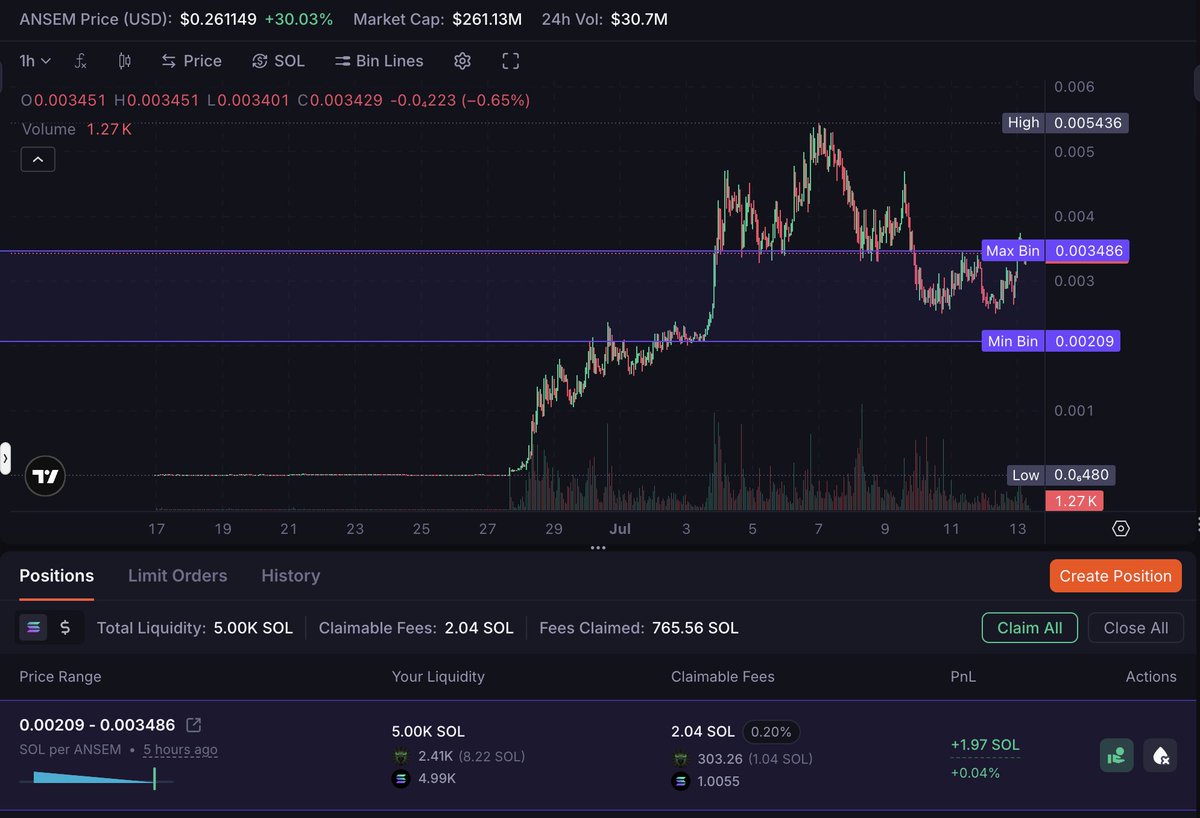
Task: Click the chart time-axis settings icon
Action: [x=1120, y=528]
